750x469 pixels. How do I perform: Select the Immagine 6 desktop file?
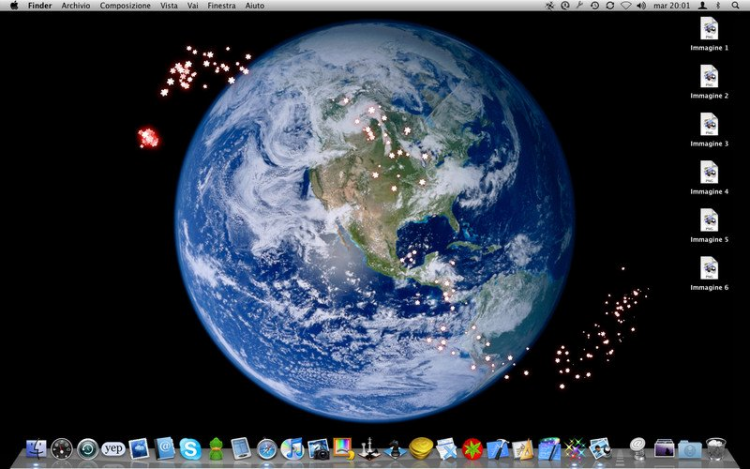[x=709, y=273]
